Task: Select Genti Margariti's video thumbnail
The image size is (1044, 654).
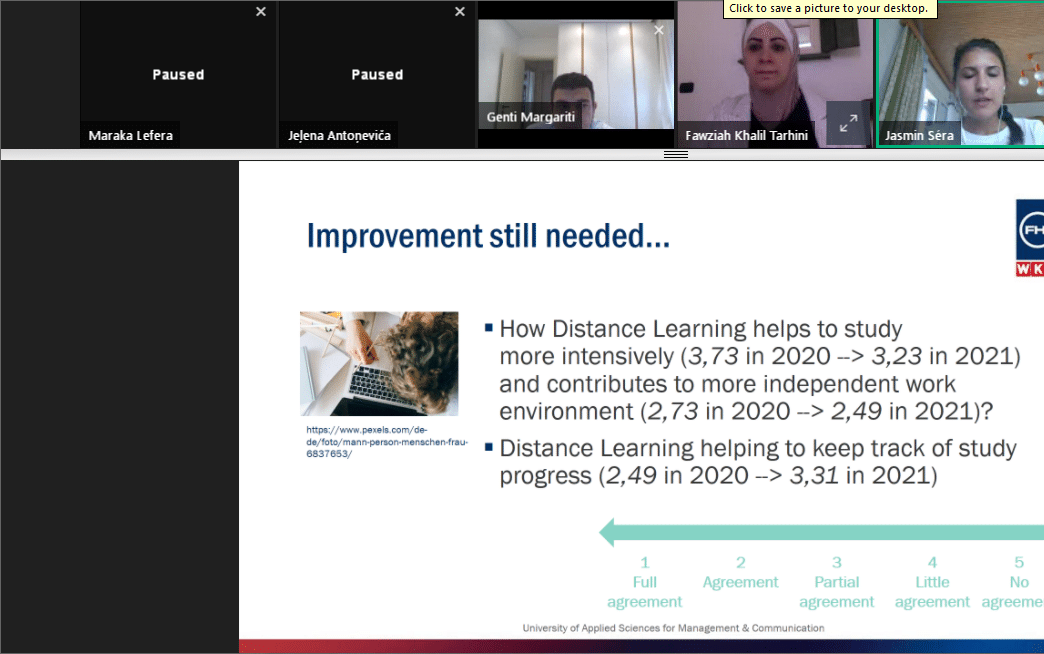Action: 575,75
